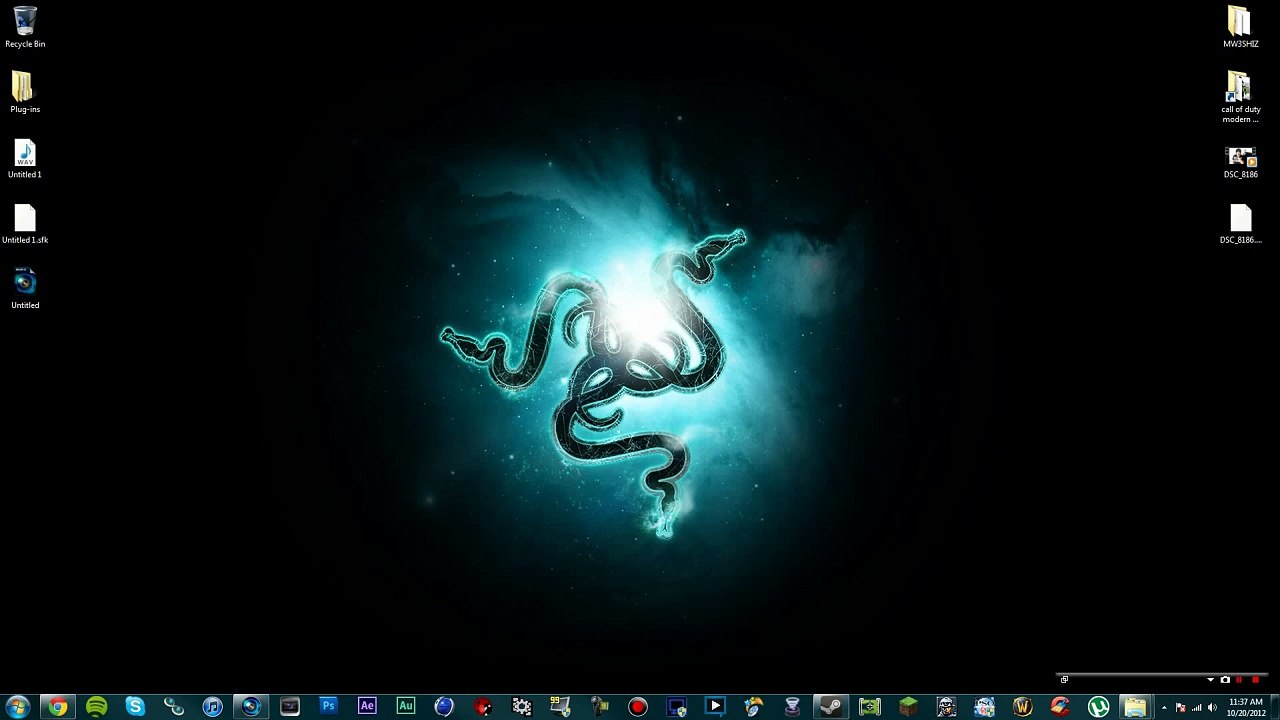Image resolution: width=1280 pixels, height=720 pixels.
Task: Select the call of duty modern shortcut
Action: pyautogui.click(x=1240, y=97)
